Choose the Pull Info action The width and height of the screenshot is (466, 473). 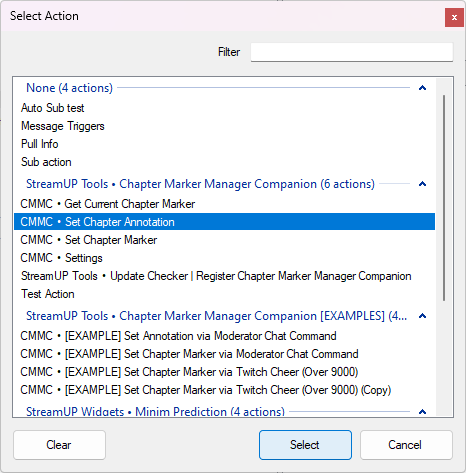[x=224, y=144]
